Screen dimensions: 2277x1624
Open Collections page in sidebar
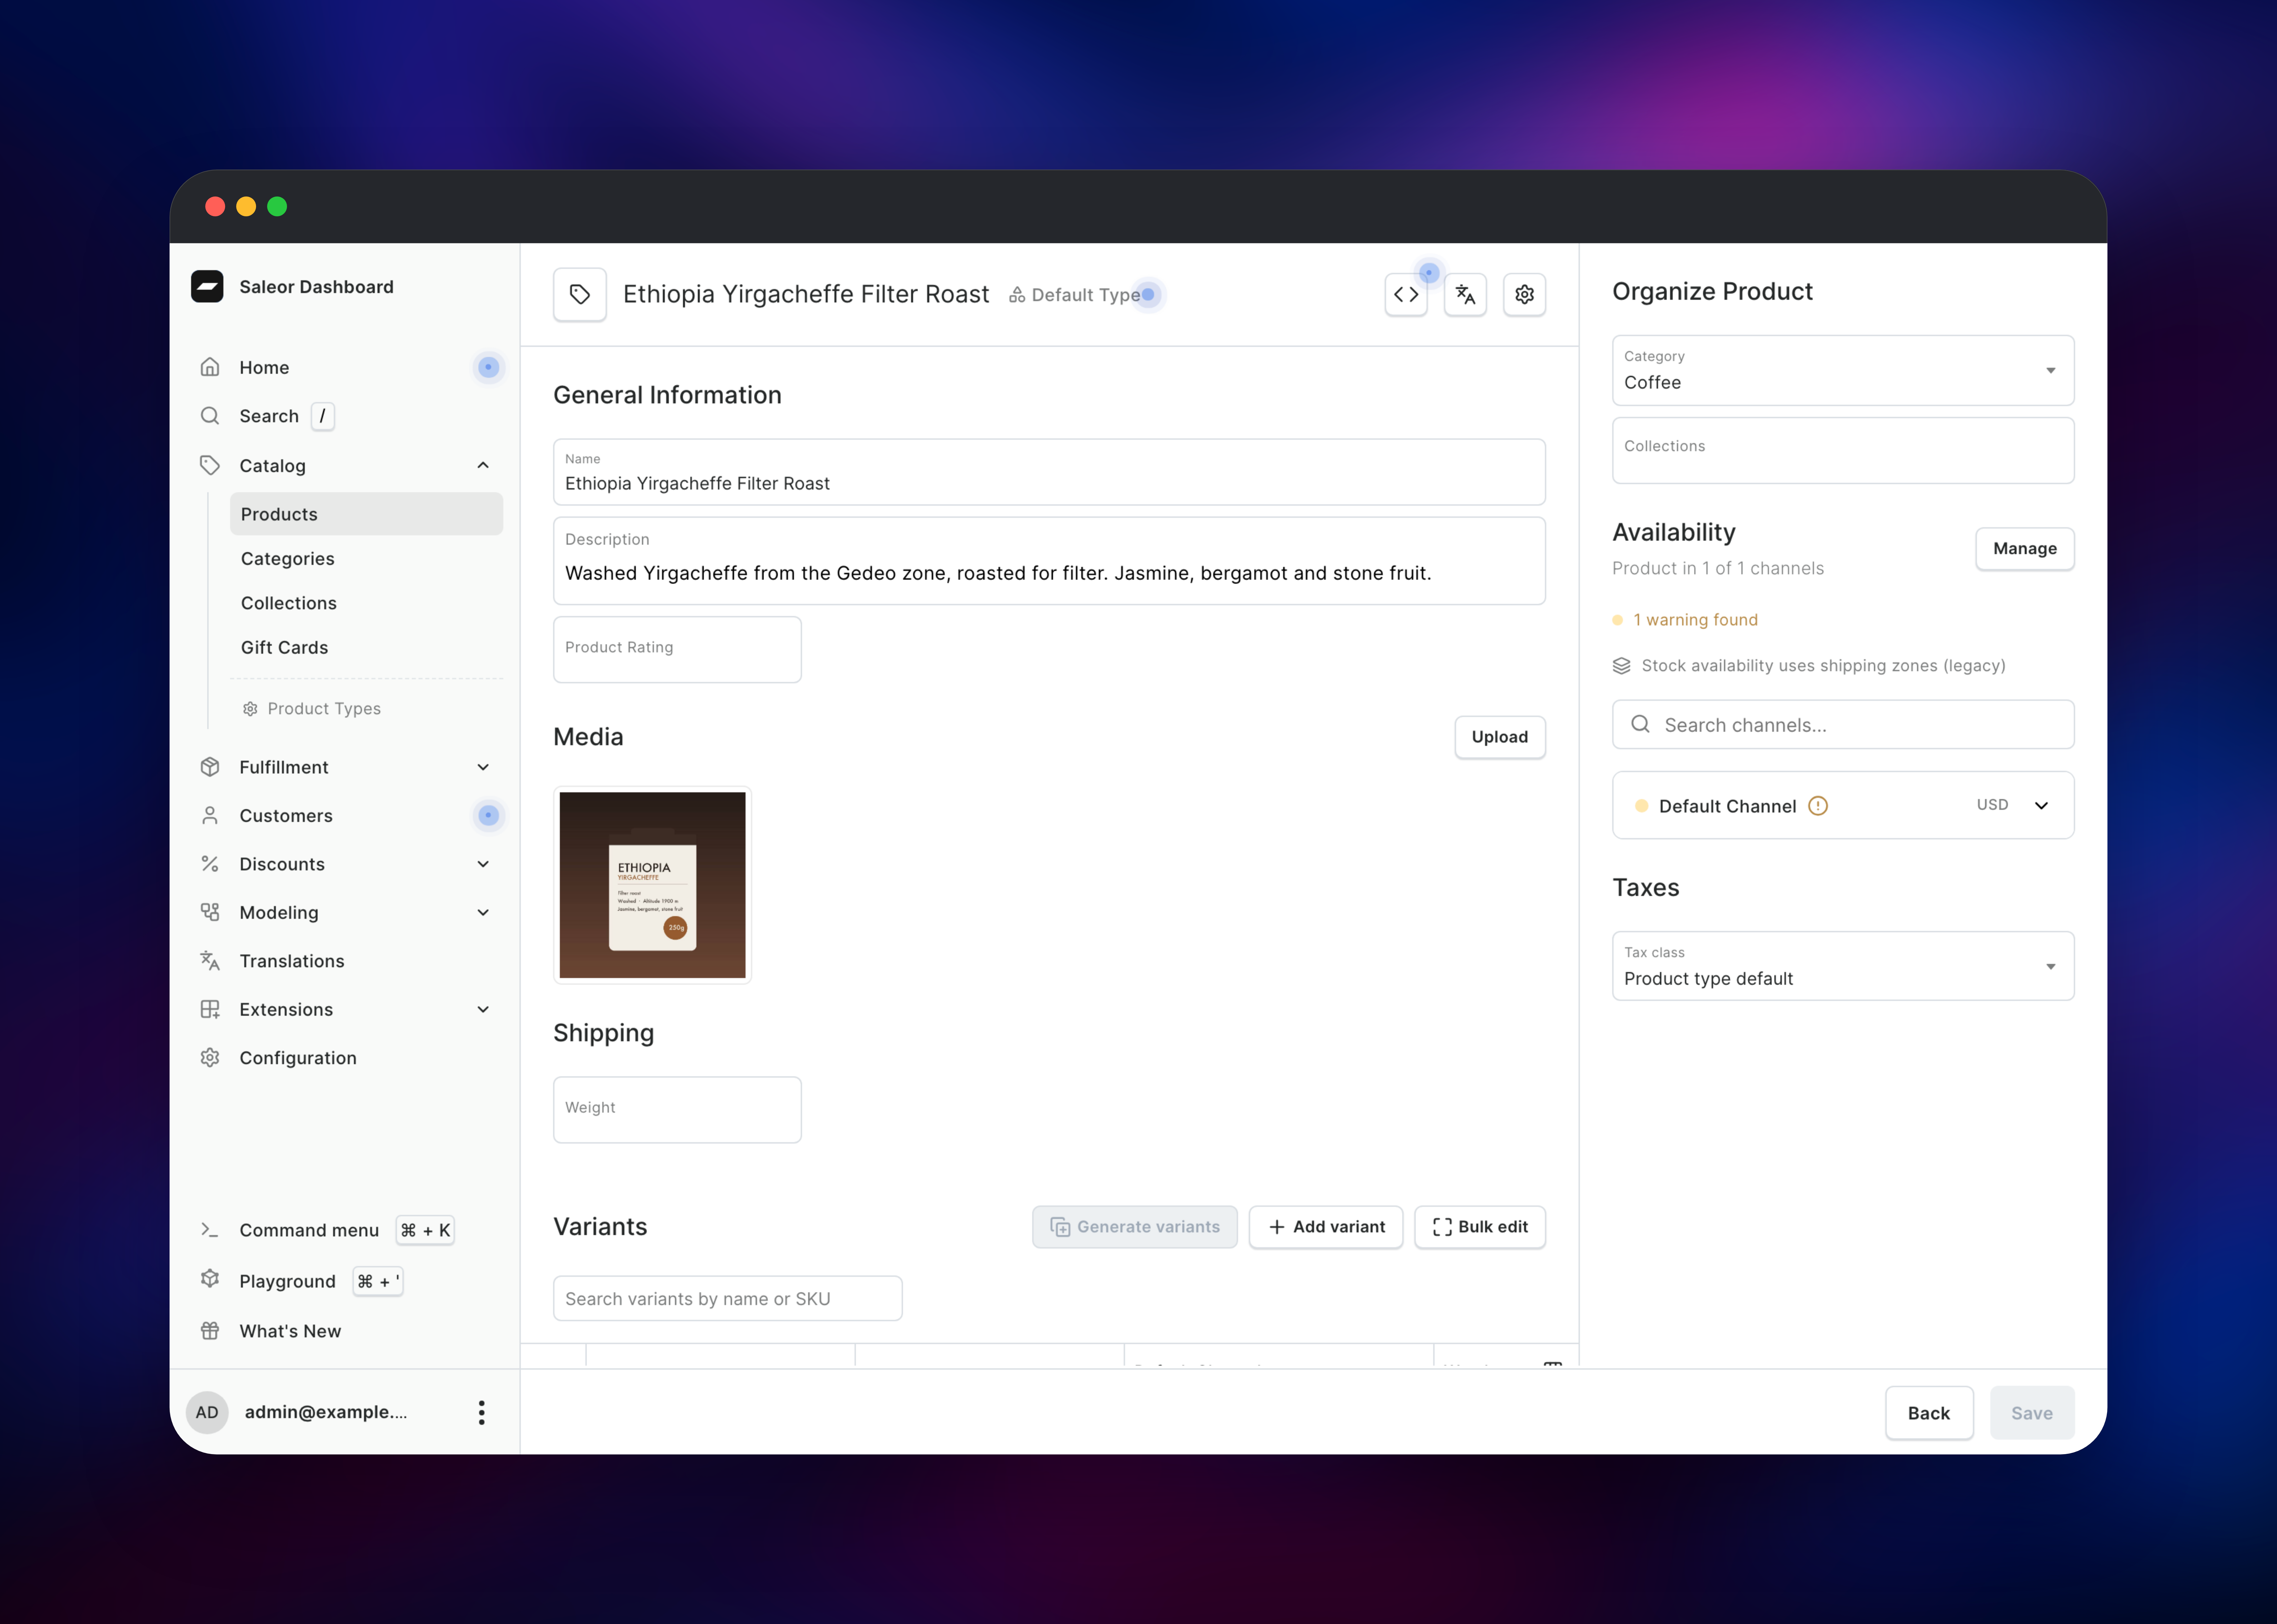click(x=289, y=603)
